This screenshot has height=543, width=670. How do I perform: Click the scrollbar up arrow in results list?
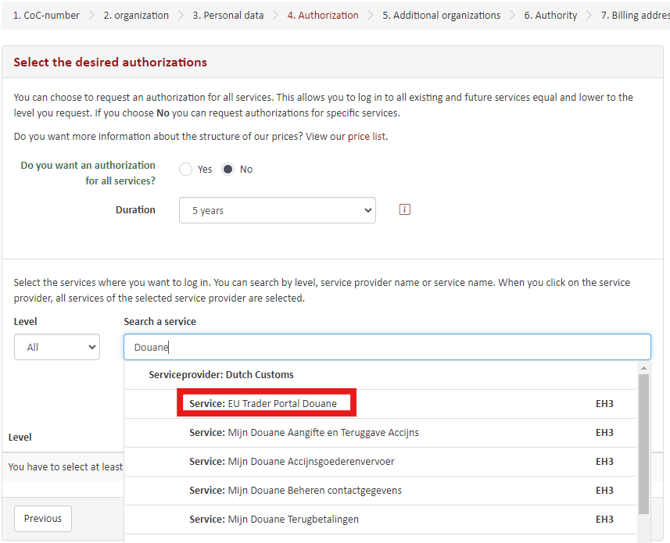[644, 367]
